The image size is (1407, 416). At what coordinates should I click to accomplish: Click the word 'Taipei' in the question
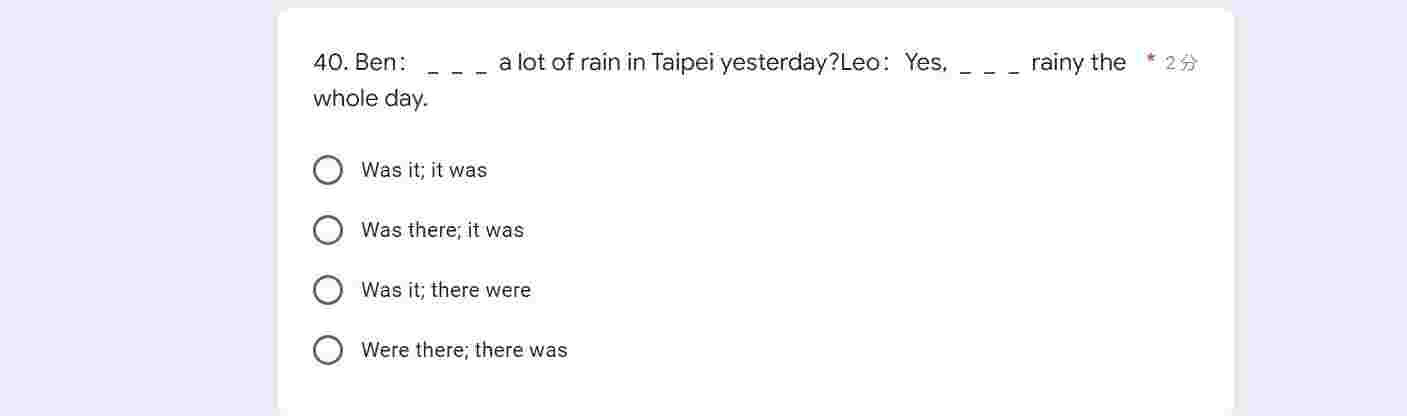pyautogui.click(x=683, y=63)
